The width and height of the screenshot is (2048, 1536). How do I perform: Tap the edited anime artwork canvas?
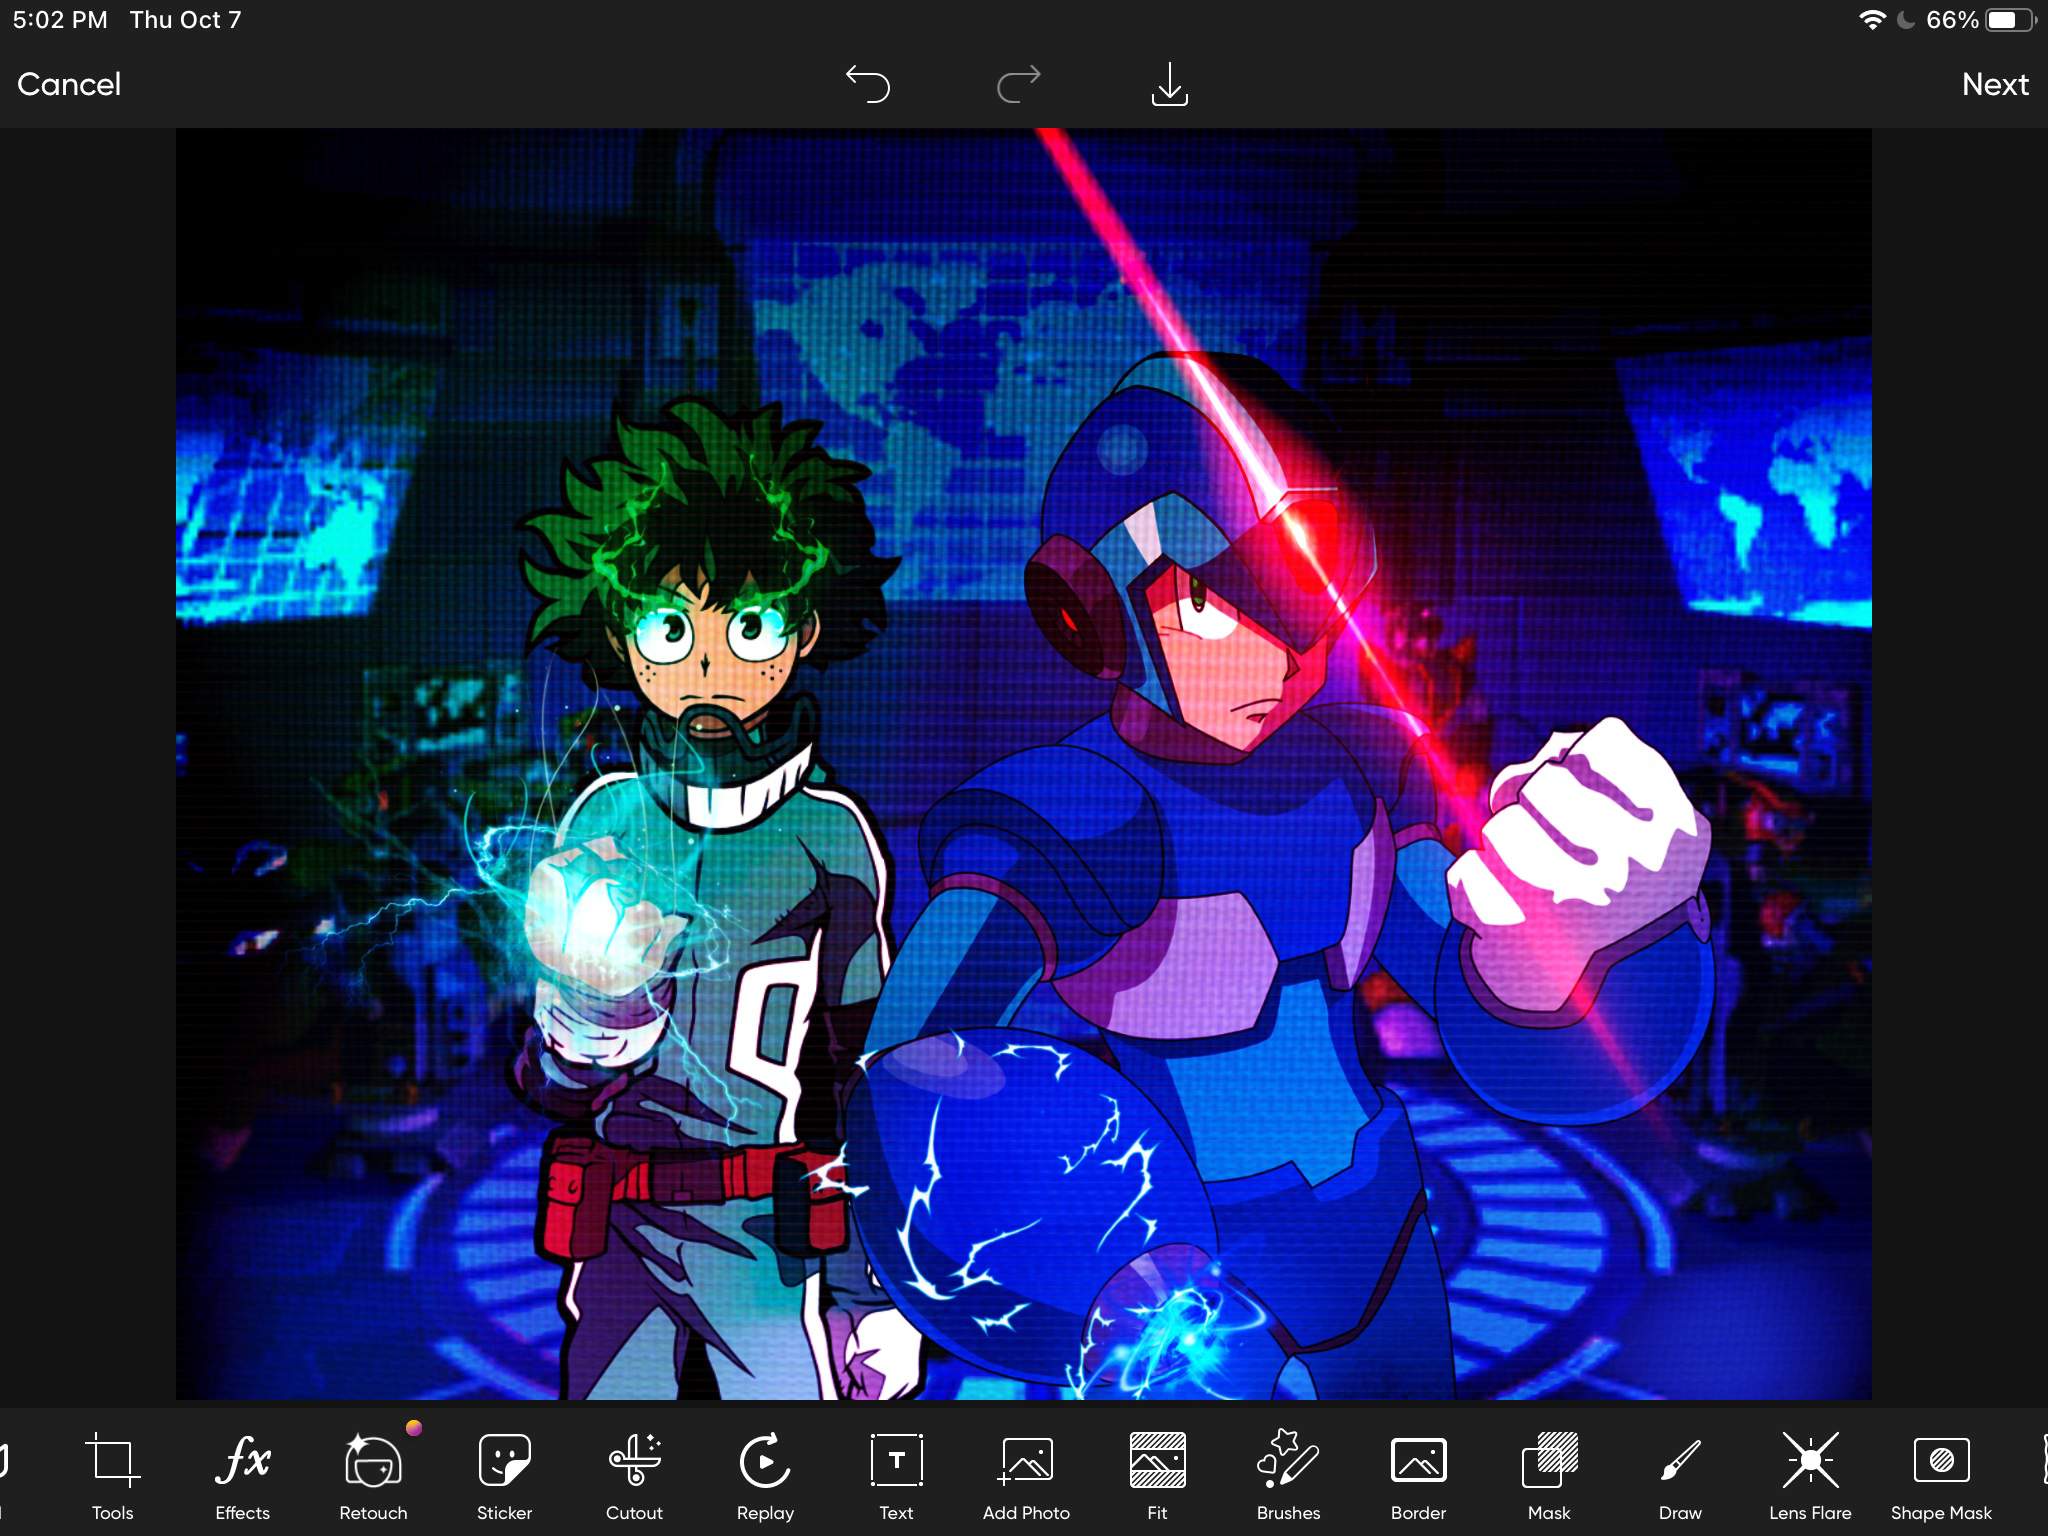coord(1024,764)
